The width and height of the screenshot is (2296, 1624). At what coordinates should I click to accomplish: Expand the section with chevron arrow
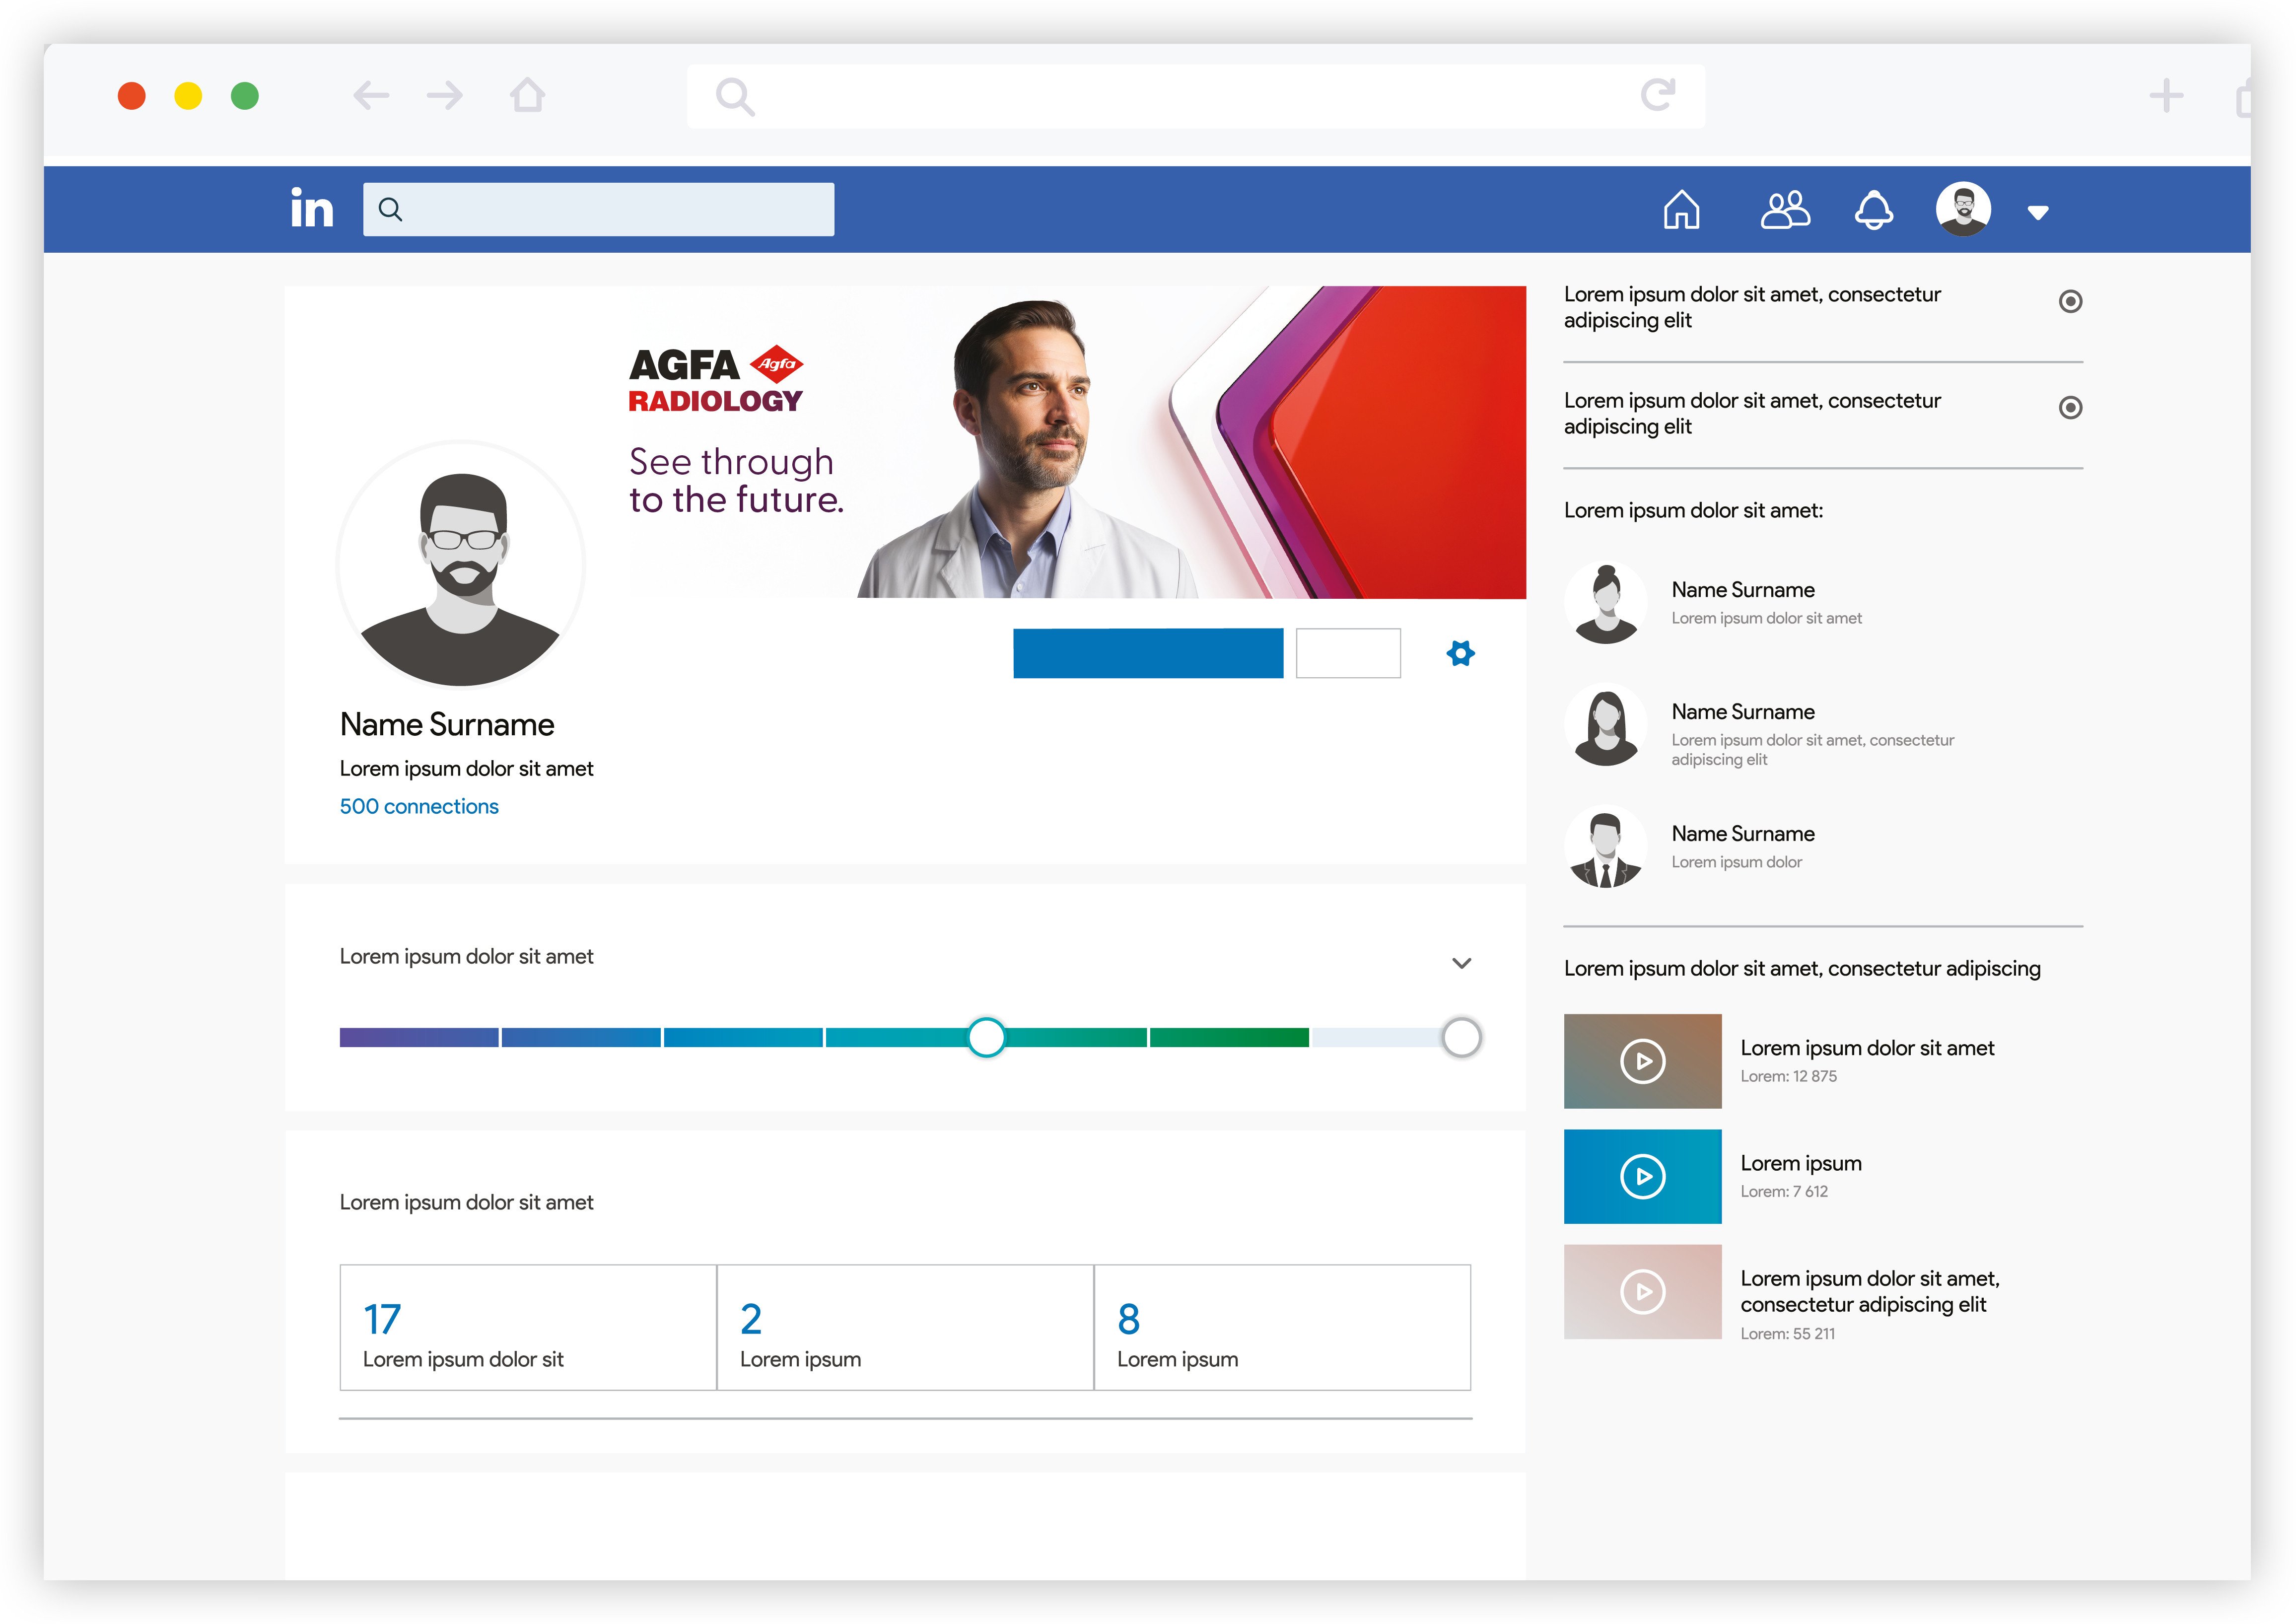tap(1461, 963)
